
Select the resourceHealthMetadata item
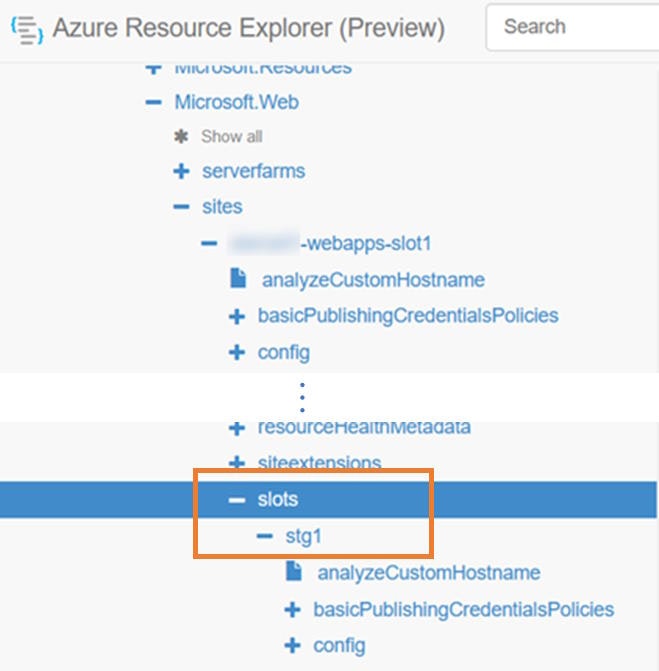(x=364, y=427)
